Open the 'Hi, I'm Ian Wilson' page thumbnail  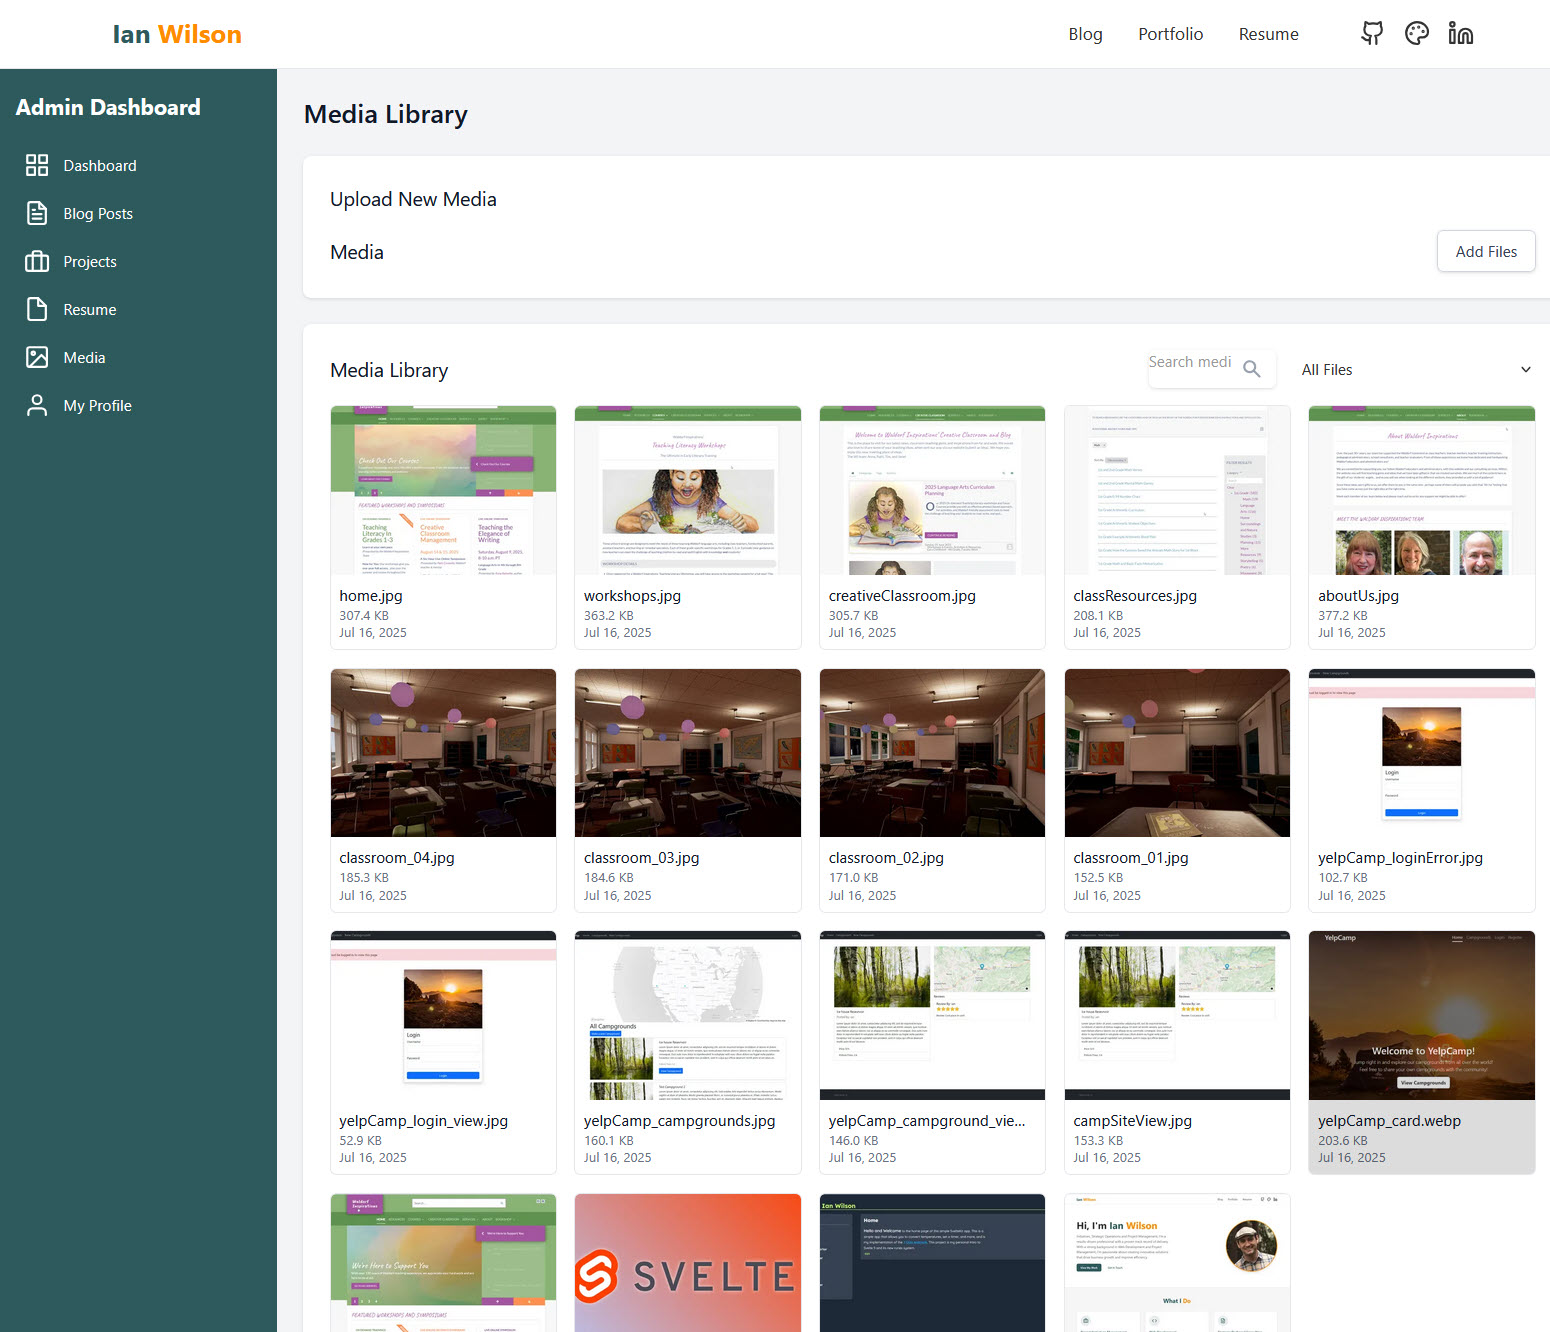(1177, 1263)
